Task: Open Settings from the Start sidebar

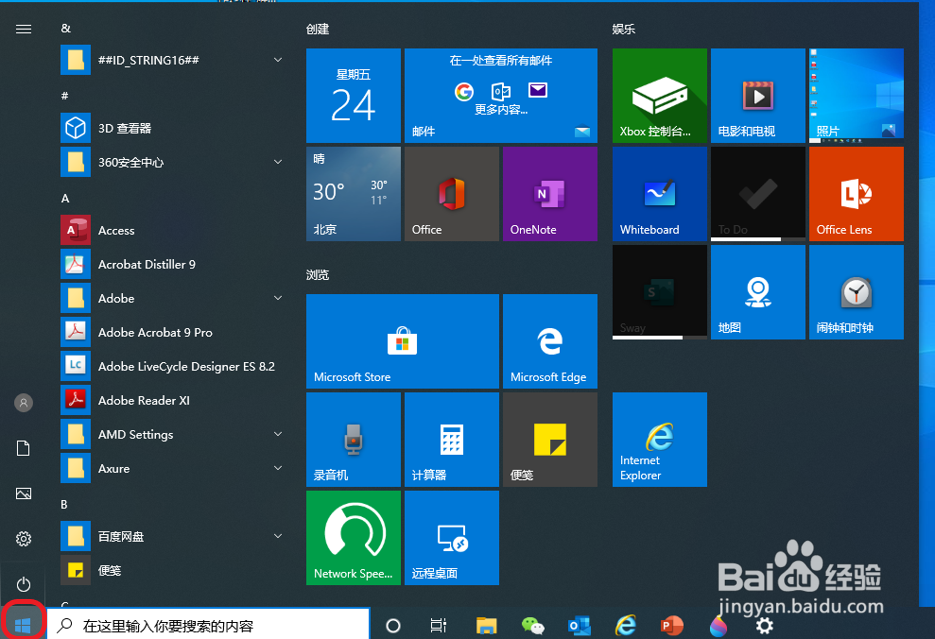Action: (23, 539)
